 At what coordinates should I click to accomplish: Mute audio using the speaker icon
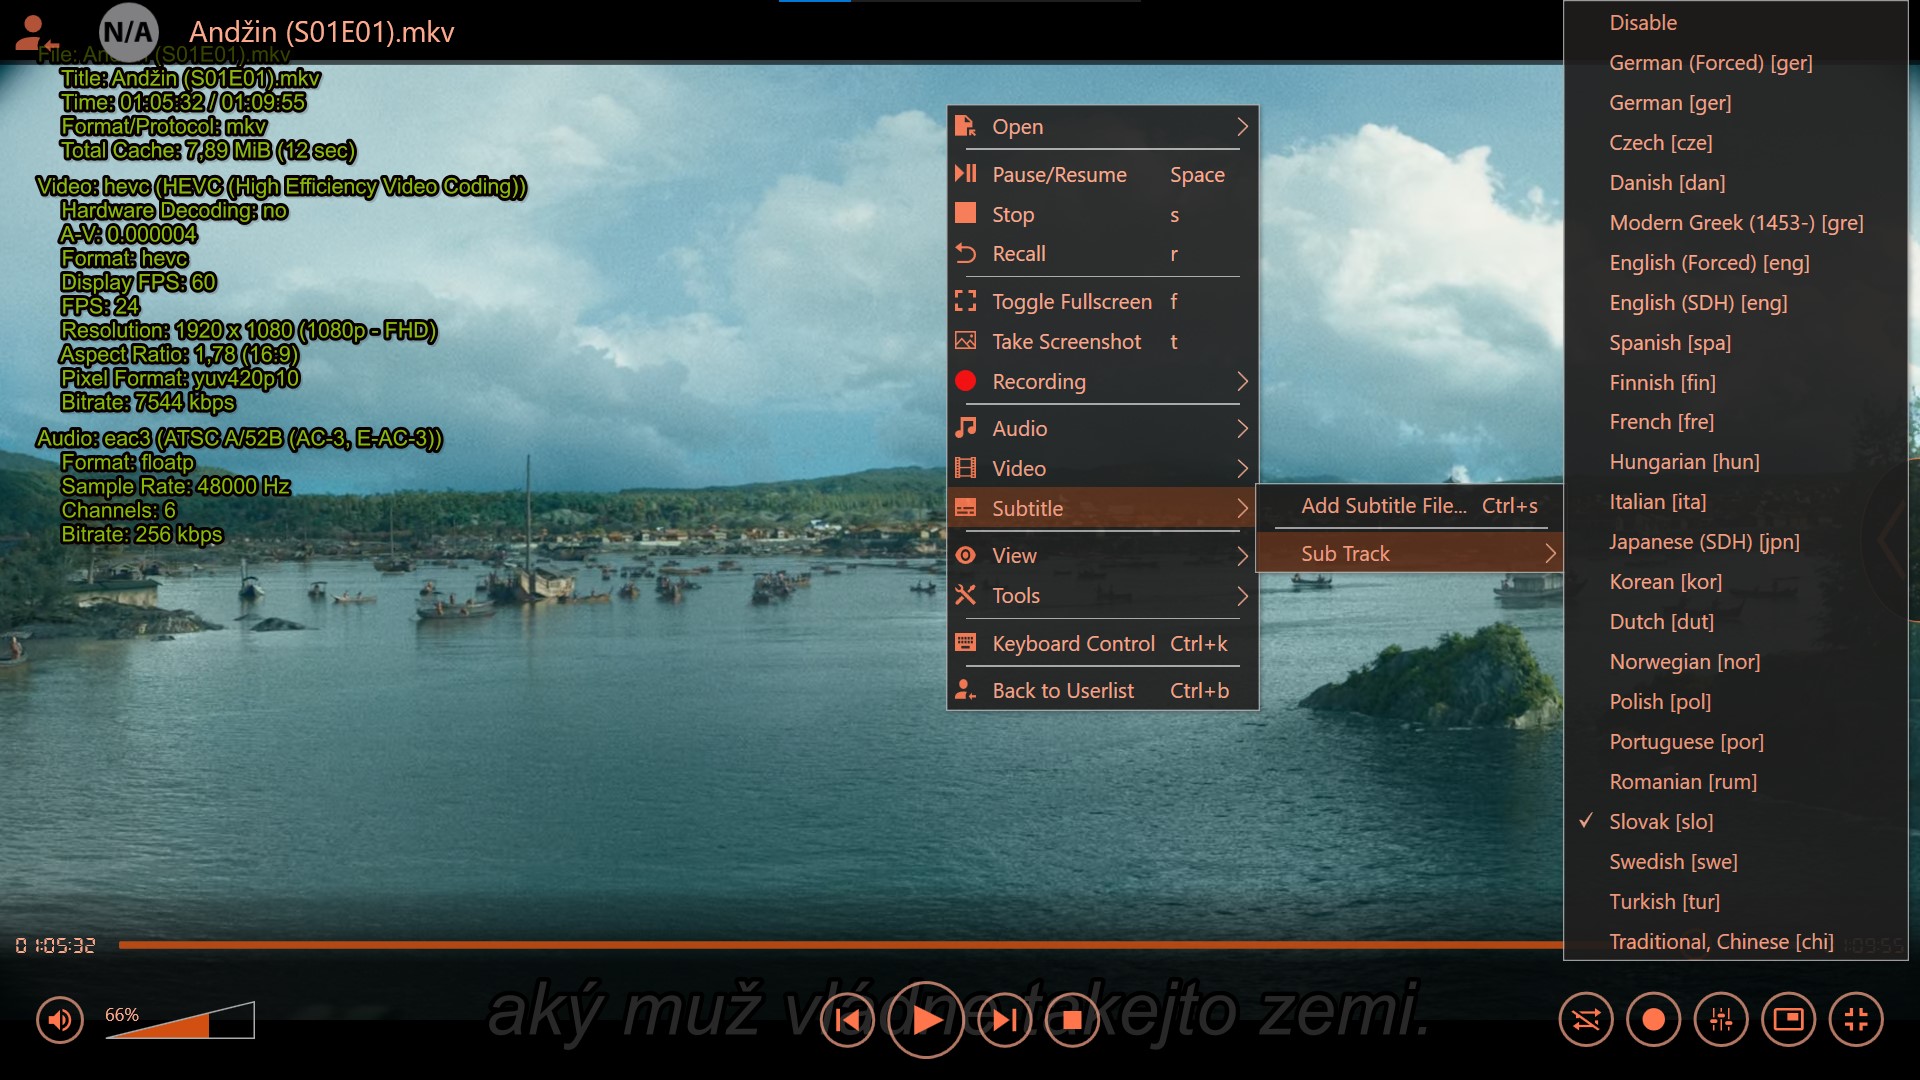click(60, 1020)
